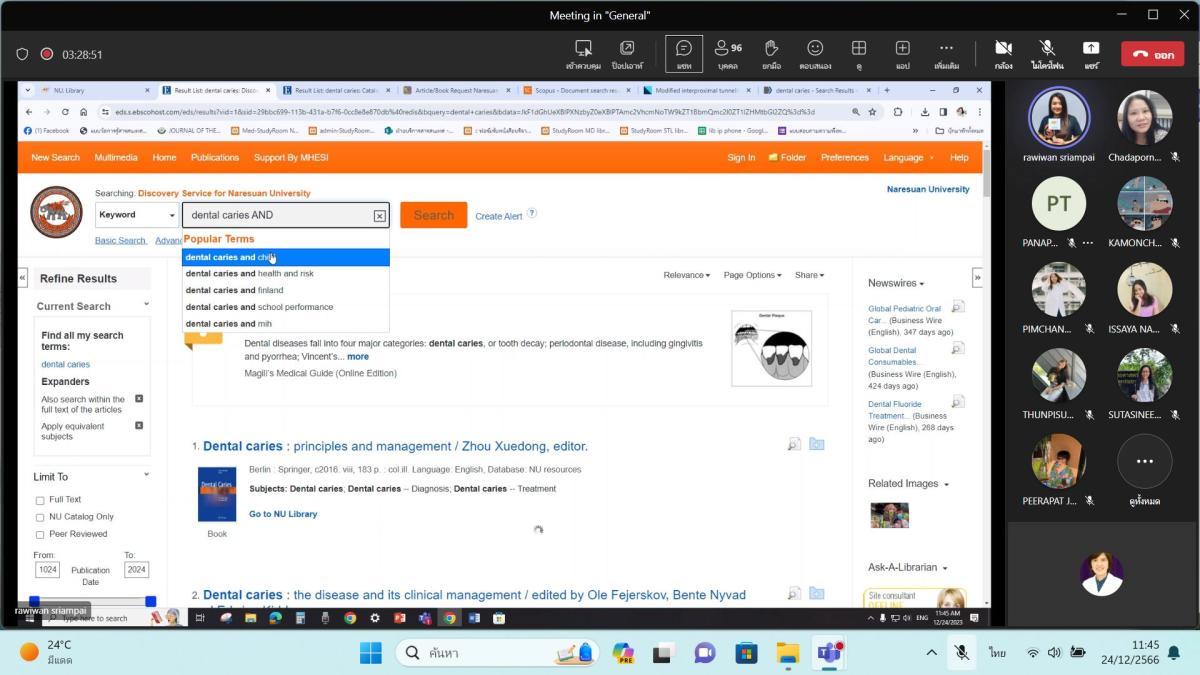Viewport: 1200px width, 675px height.
Task: Open the Windows notification bell
Action: [x=1174, y=653]
